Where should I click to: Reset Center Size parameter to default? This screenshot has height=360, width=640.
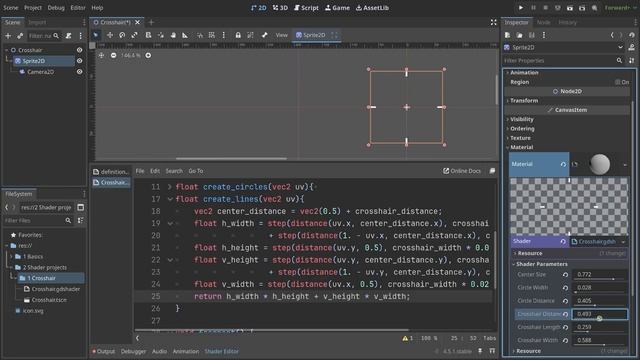(x=565, y=275)
